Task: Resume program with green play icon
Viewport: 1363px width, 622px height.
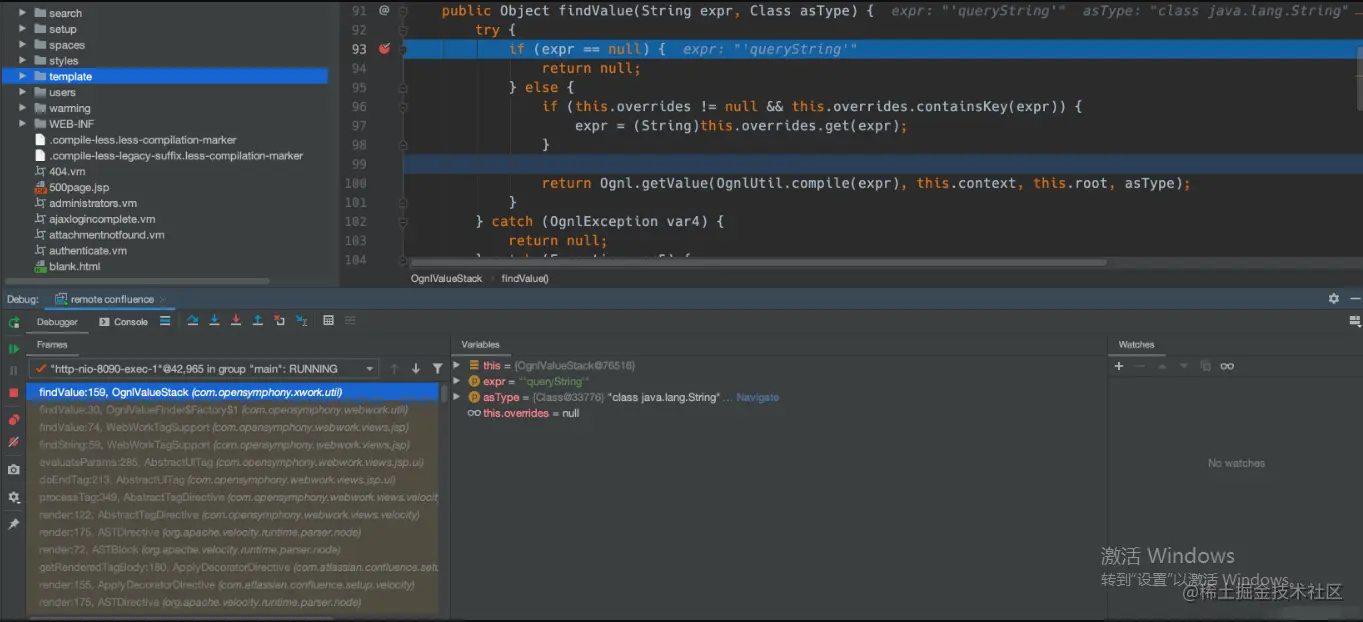Action: point(14,349)
